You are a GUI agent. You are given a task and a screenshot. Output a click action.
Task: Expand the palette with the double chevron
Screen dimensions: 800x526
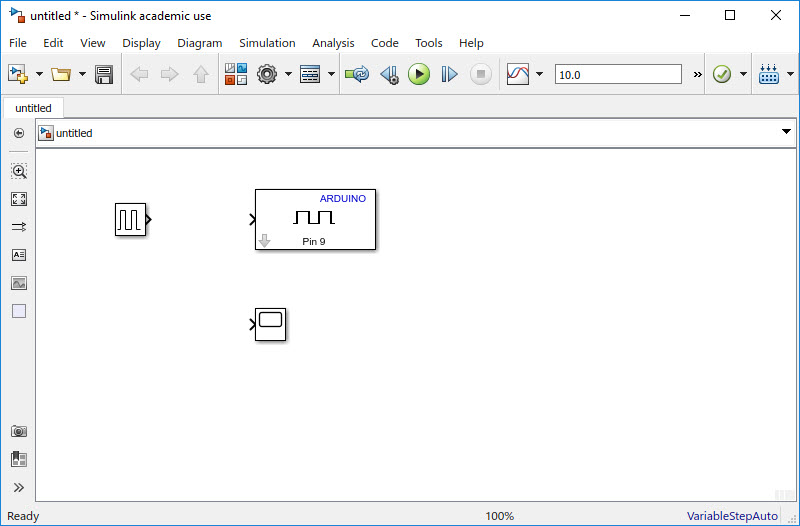[19, 487]
